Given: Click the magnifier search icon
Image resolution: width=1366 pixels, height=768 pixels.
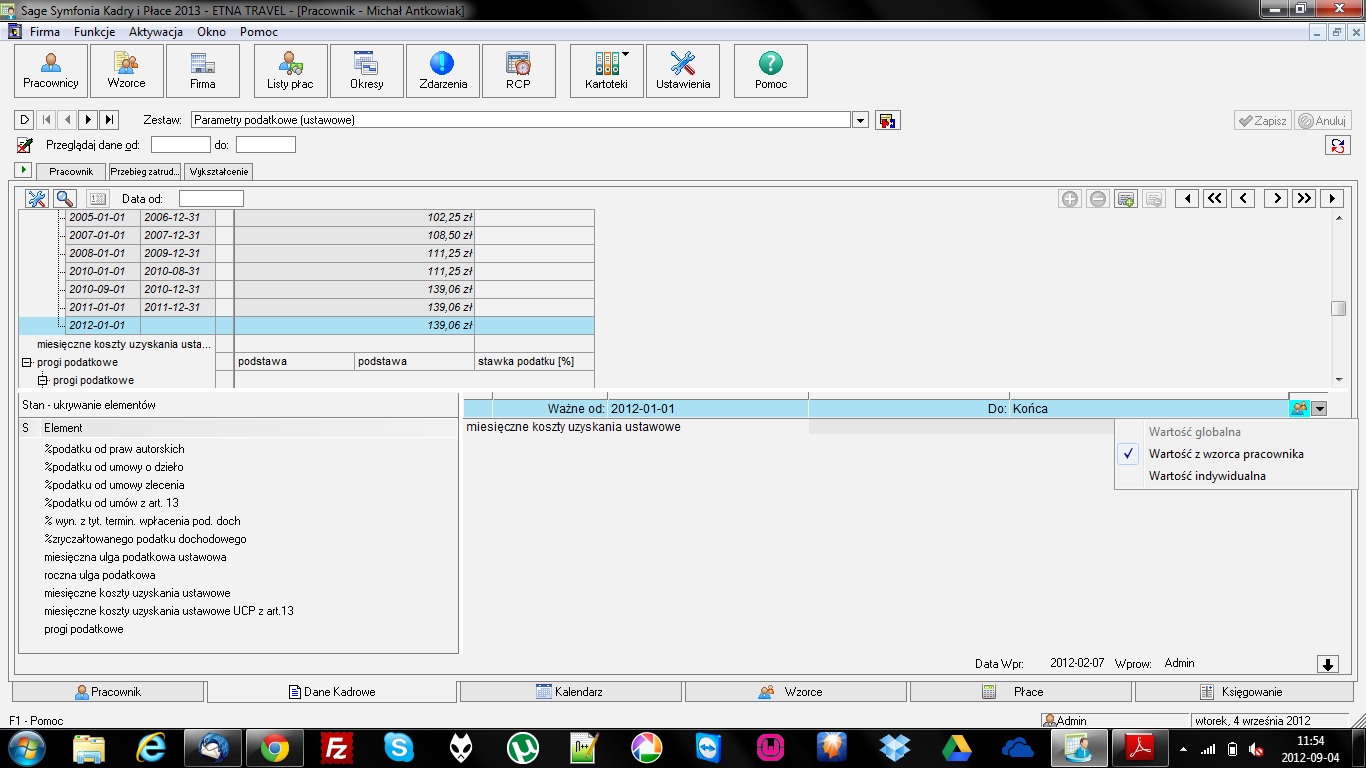Looking at the screenshot, I should [x=64, y=199].
